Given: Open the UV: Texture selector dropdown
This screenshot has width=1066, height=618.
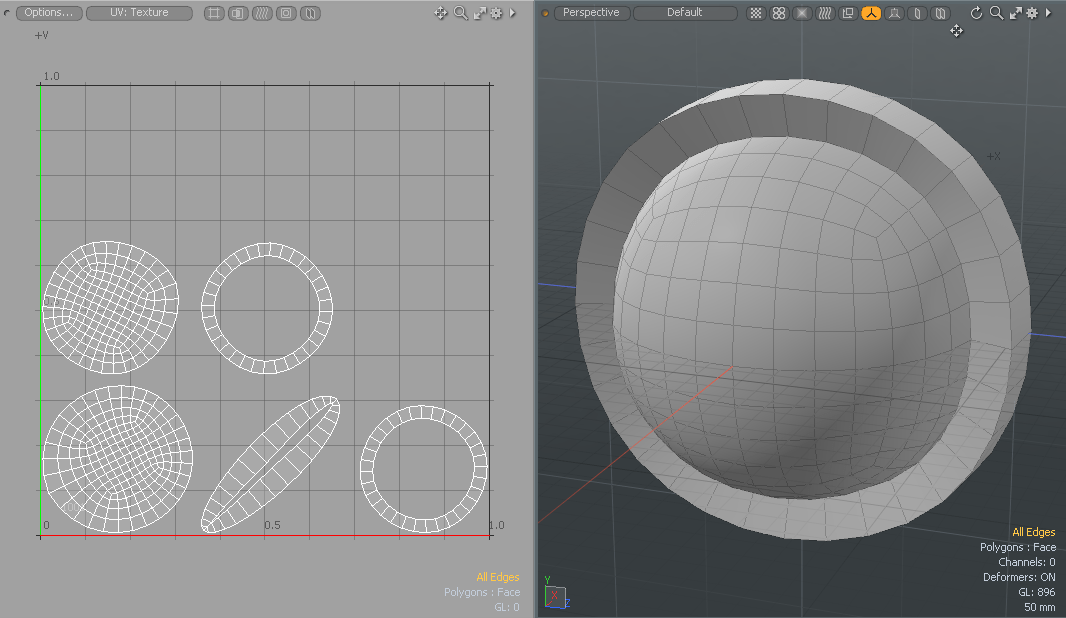Looking at the screenshot, I should point(139,12).
